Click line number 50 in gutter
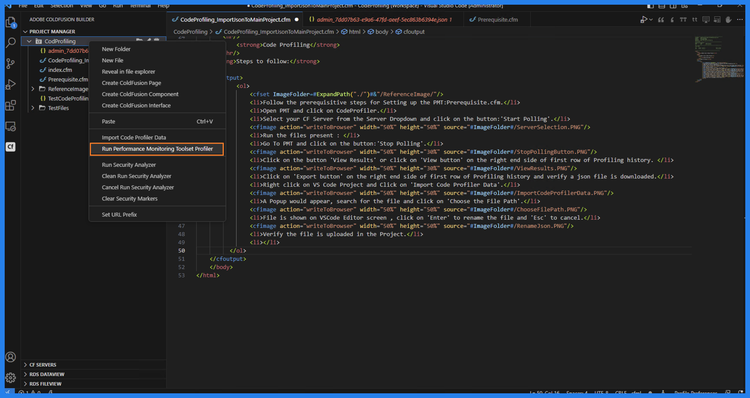 tap(181, 251)
